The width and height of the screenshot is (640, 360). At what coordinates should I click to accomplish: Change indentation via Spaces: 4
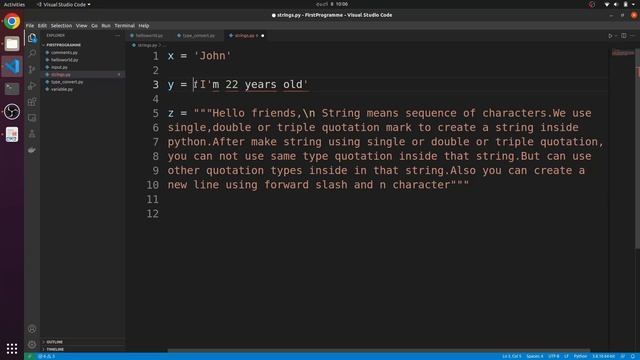coord(535,356)
